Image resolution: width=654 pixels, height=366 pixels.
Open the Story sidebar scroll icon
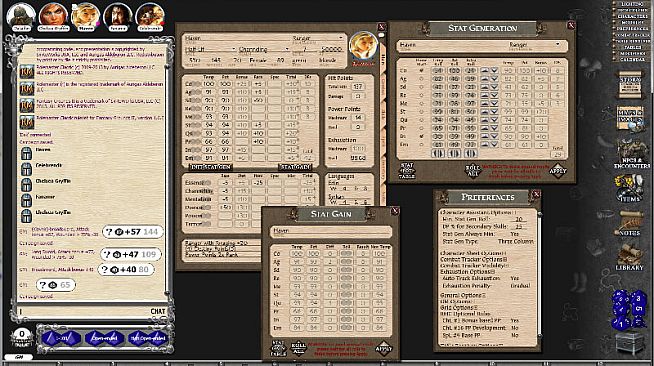[x=630, y=85]
